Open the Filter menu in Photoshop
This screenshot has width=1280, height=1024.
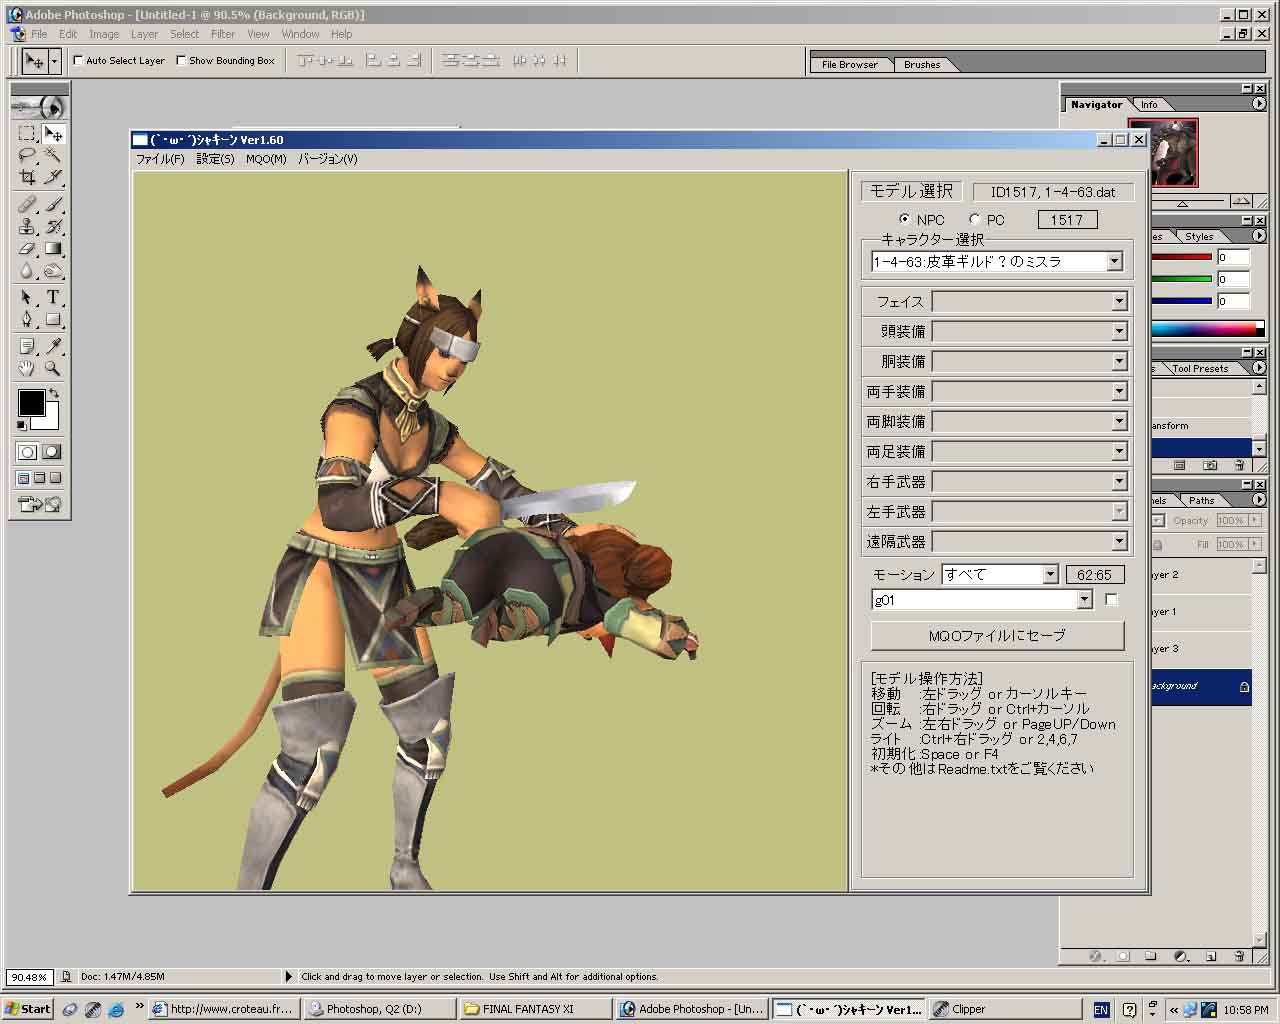click(x=223, y=34)
